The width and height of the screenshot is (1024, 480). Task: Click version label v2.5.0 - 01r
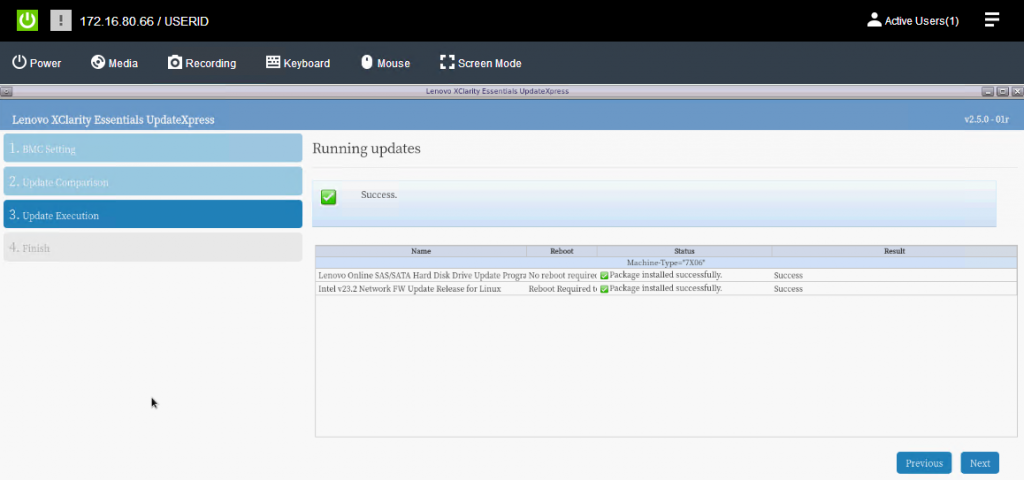pos(987,120)
